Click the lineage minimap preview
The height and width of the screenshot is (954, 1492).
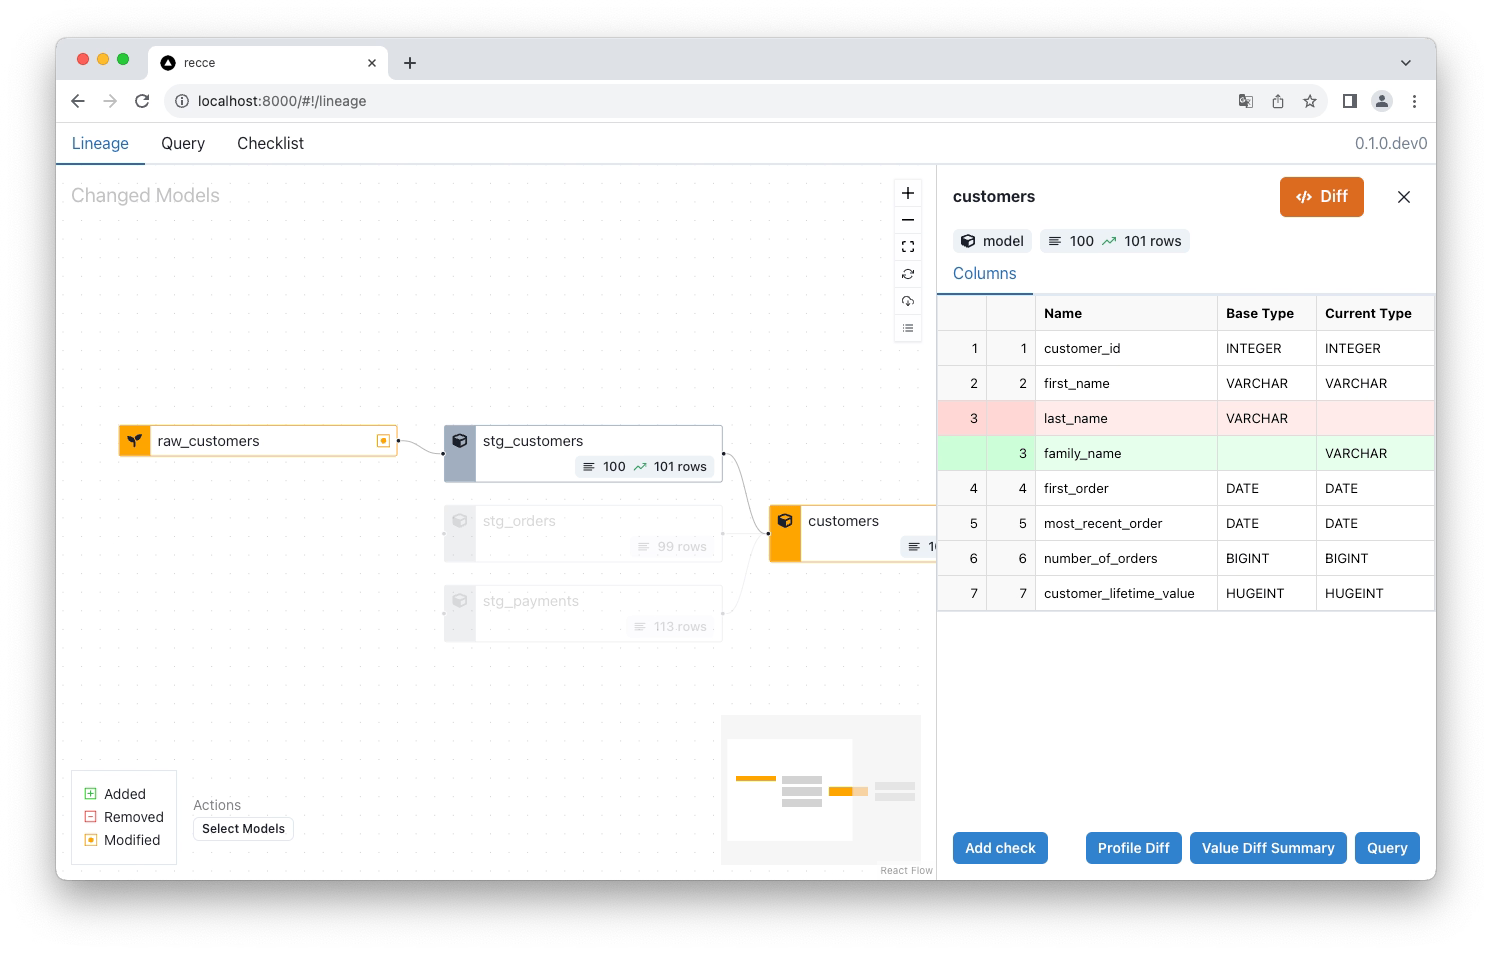pos(820,790)
